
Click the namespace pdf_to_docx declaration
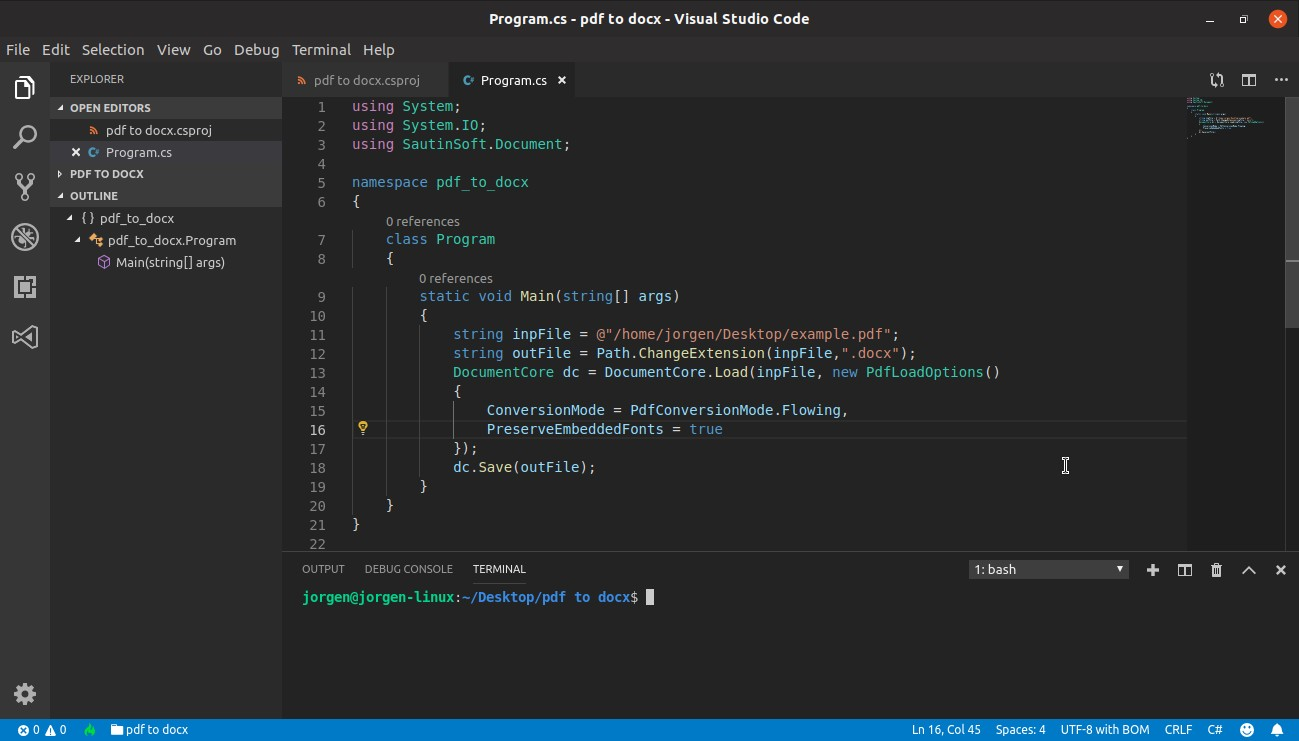click(440, 182)
